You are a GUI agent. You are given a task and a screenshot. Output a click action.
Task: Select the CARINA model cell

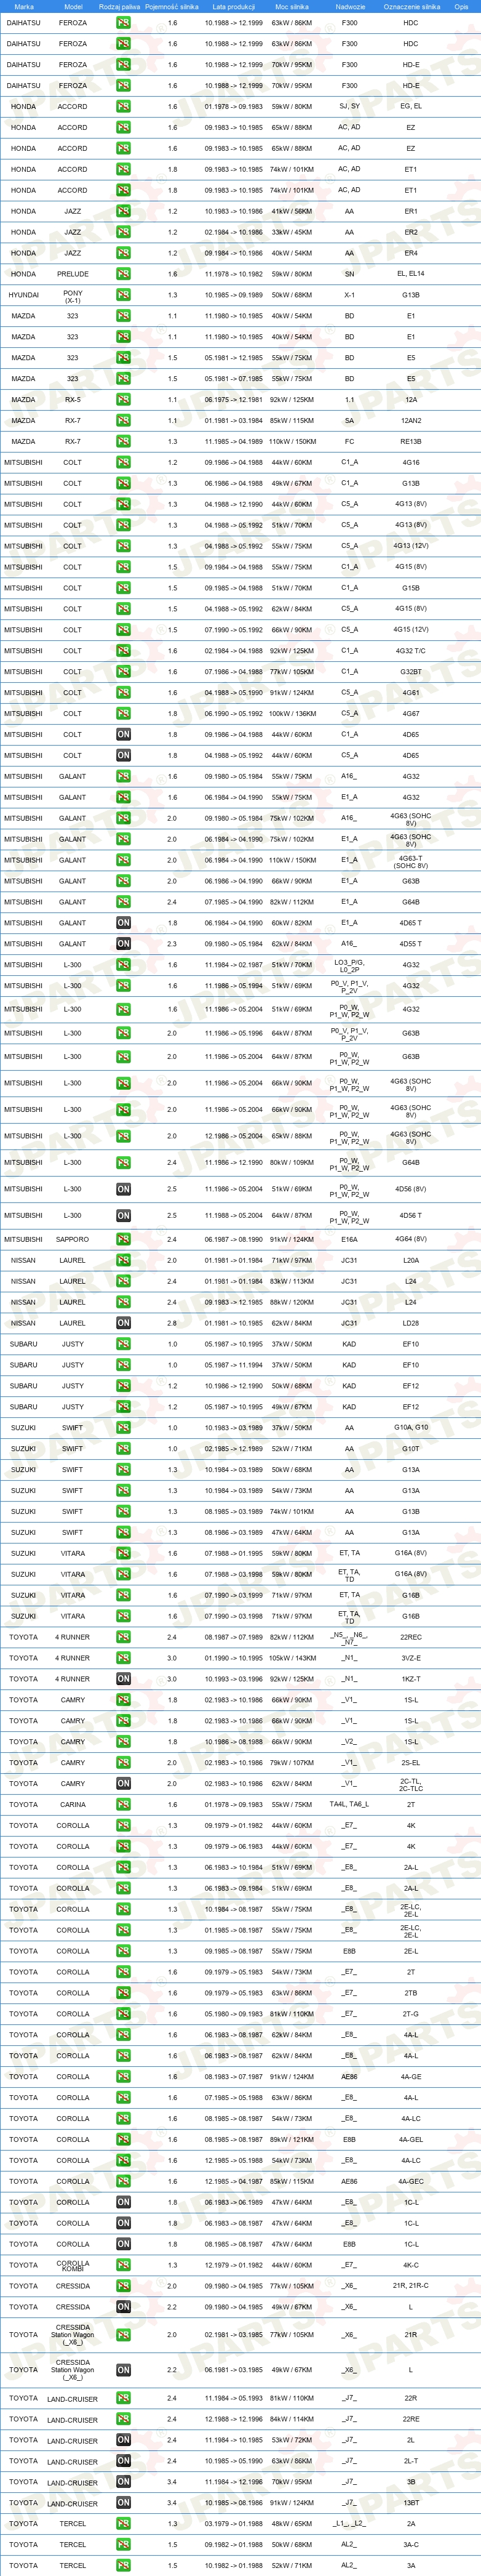tap(73, 1805)
